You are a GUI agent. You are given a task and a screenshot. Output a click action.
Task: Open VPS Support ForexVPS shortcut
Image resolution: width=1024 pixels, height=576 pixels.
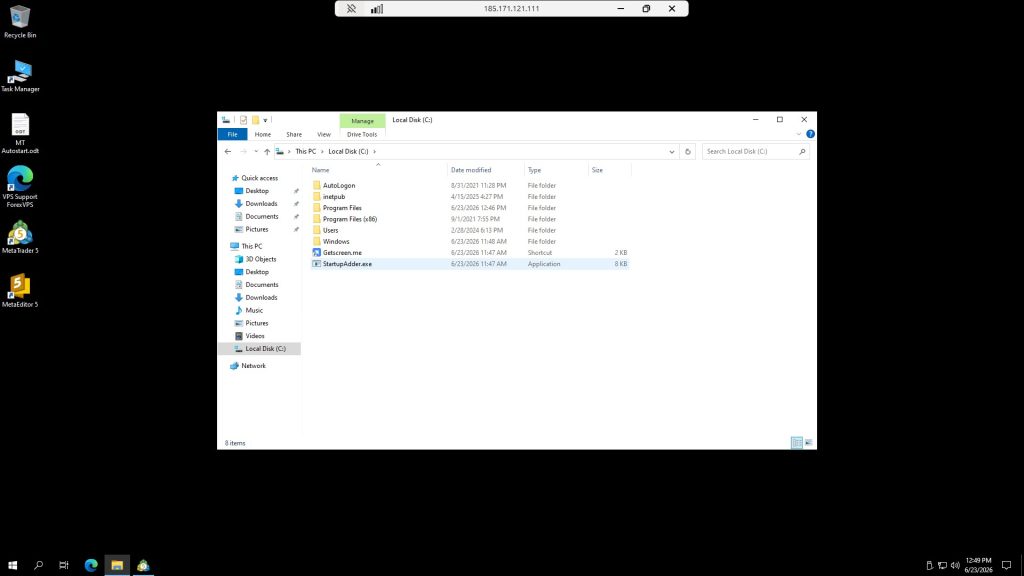point(20,187)
